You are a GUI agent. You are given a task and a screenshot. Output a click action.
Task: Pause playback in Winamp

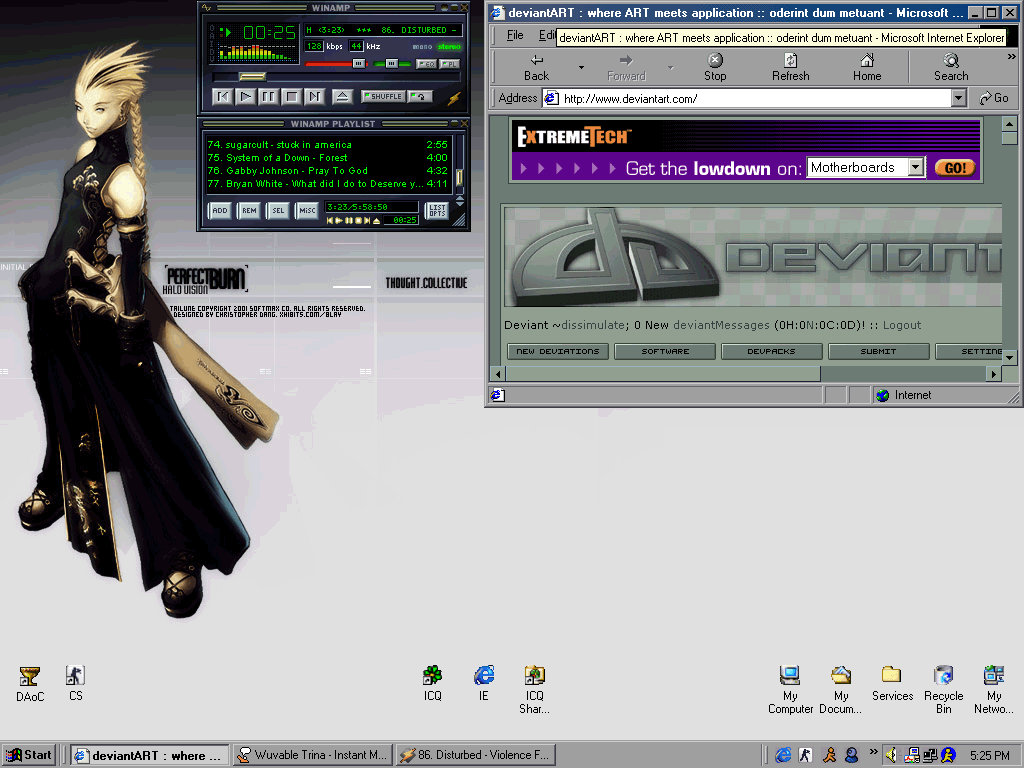268,97
